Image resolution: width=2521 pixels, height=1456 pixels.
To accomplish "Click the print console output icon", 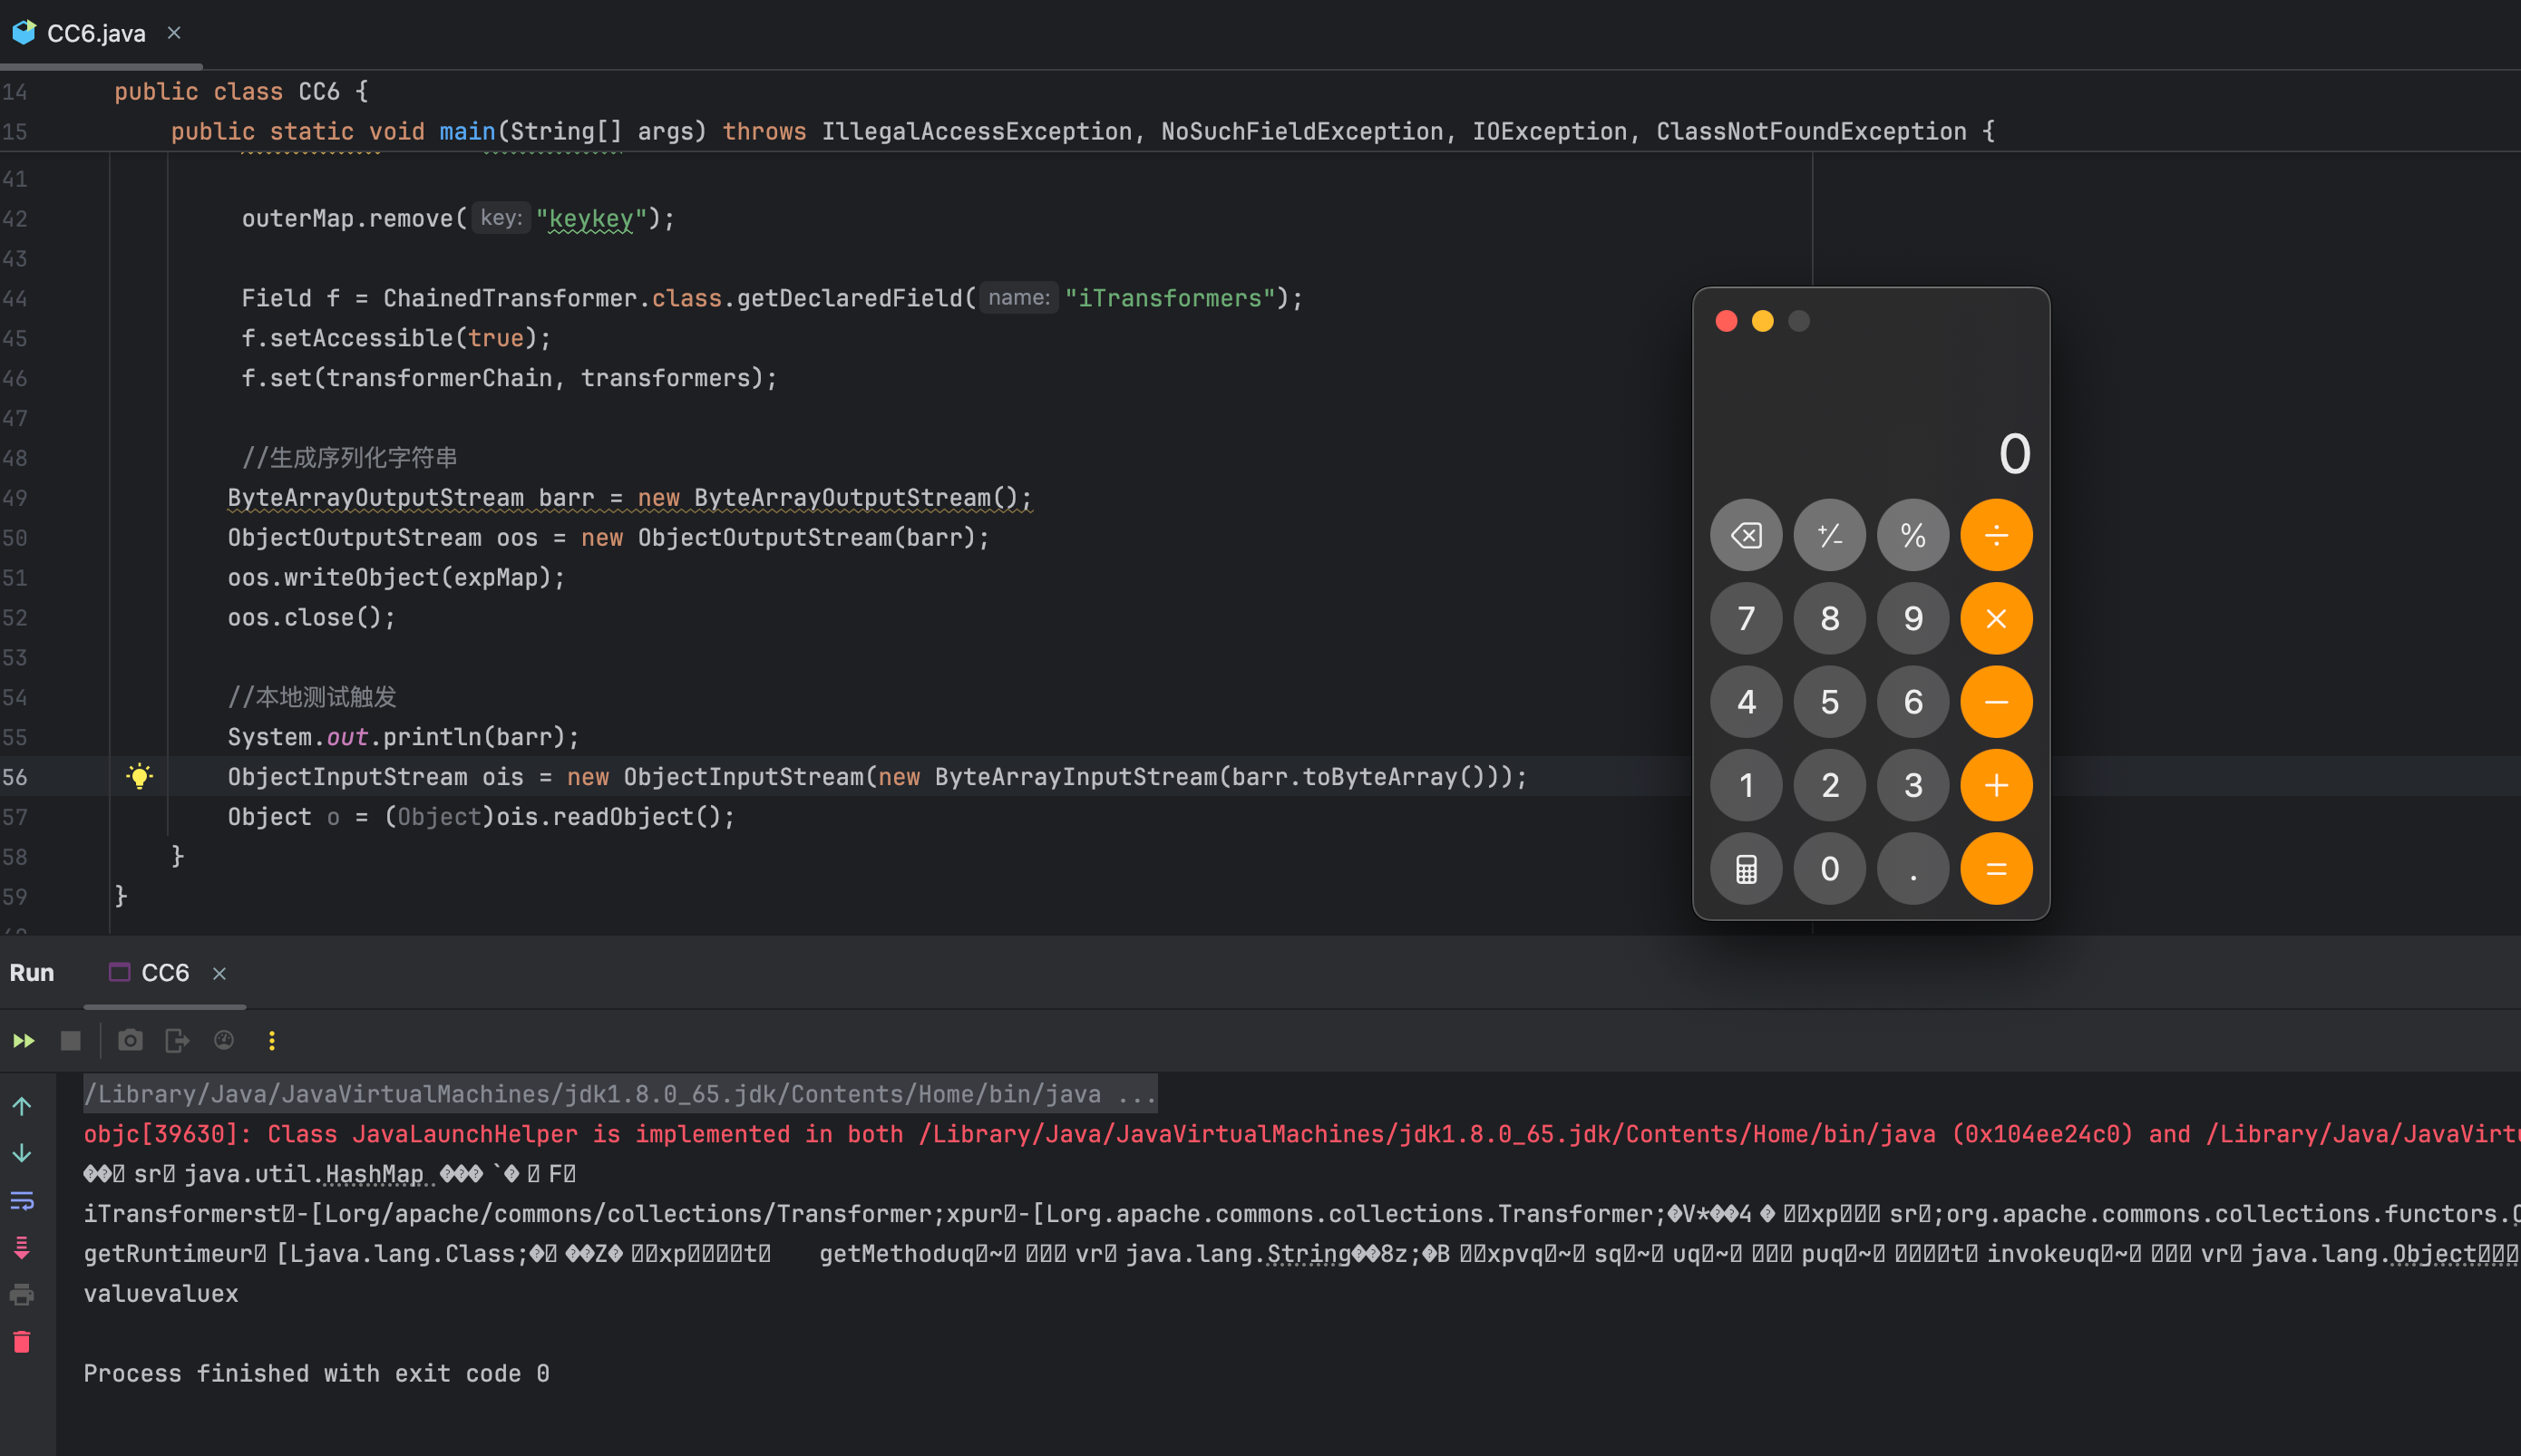I will click(22, 1294).
